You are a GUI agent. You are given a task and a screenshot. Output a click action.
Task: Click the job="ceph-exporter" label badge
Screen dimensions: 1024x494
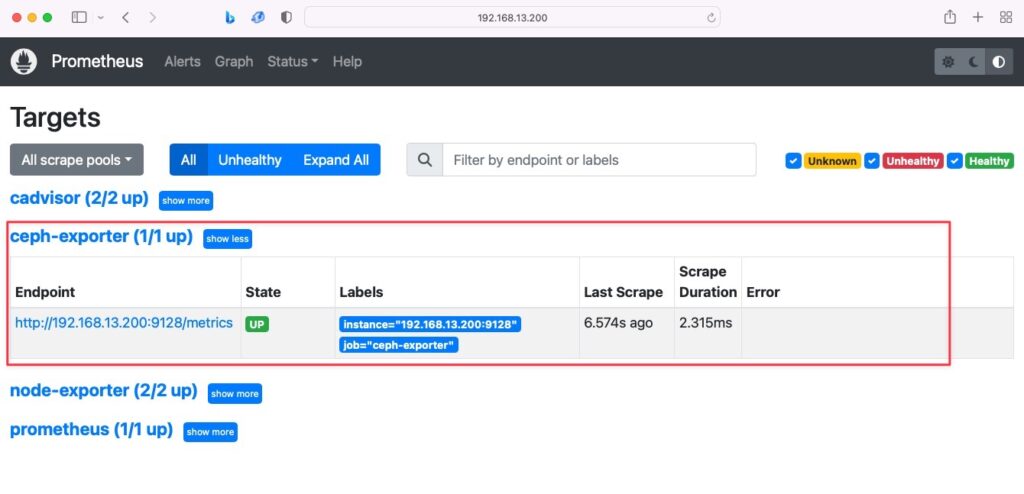[399, 345]
